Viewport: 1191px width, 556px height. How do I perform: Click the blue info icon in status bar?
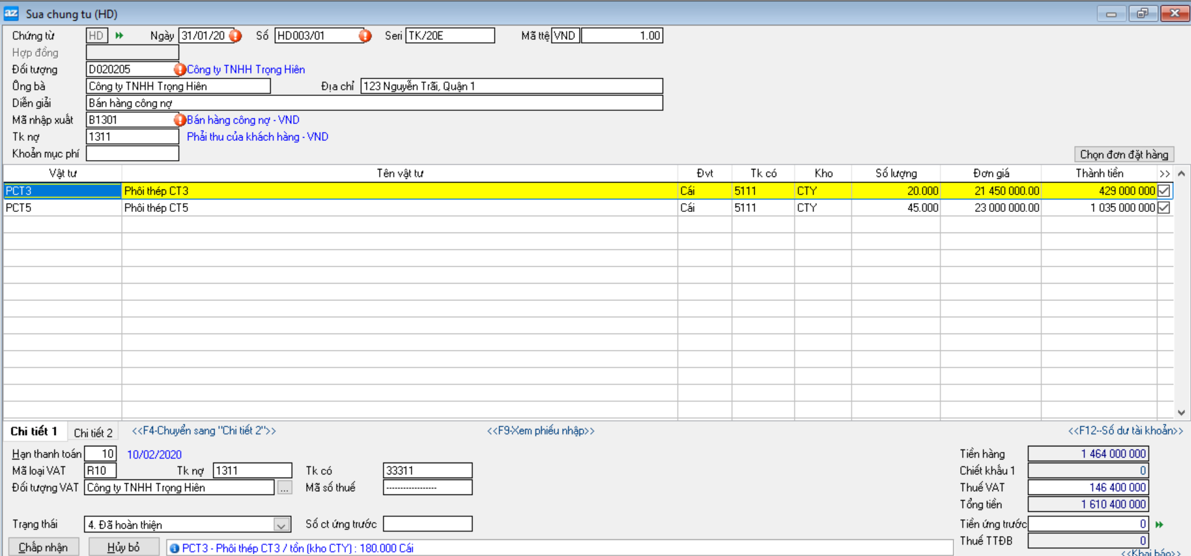(x=174, y=548)
